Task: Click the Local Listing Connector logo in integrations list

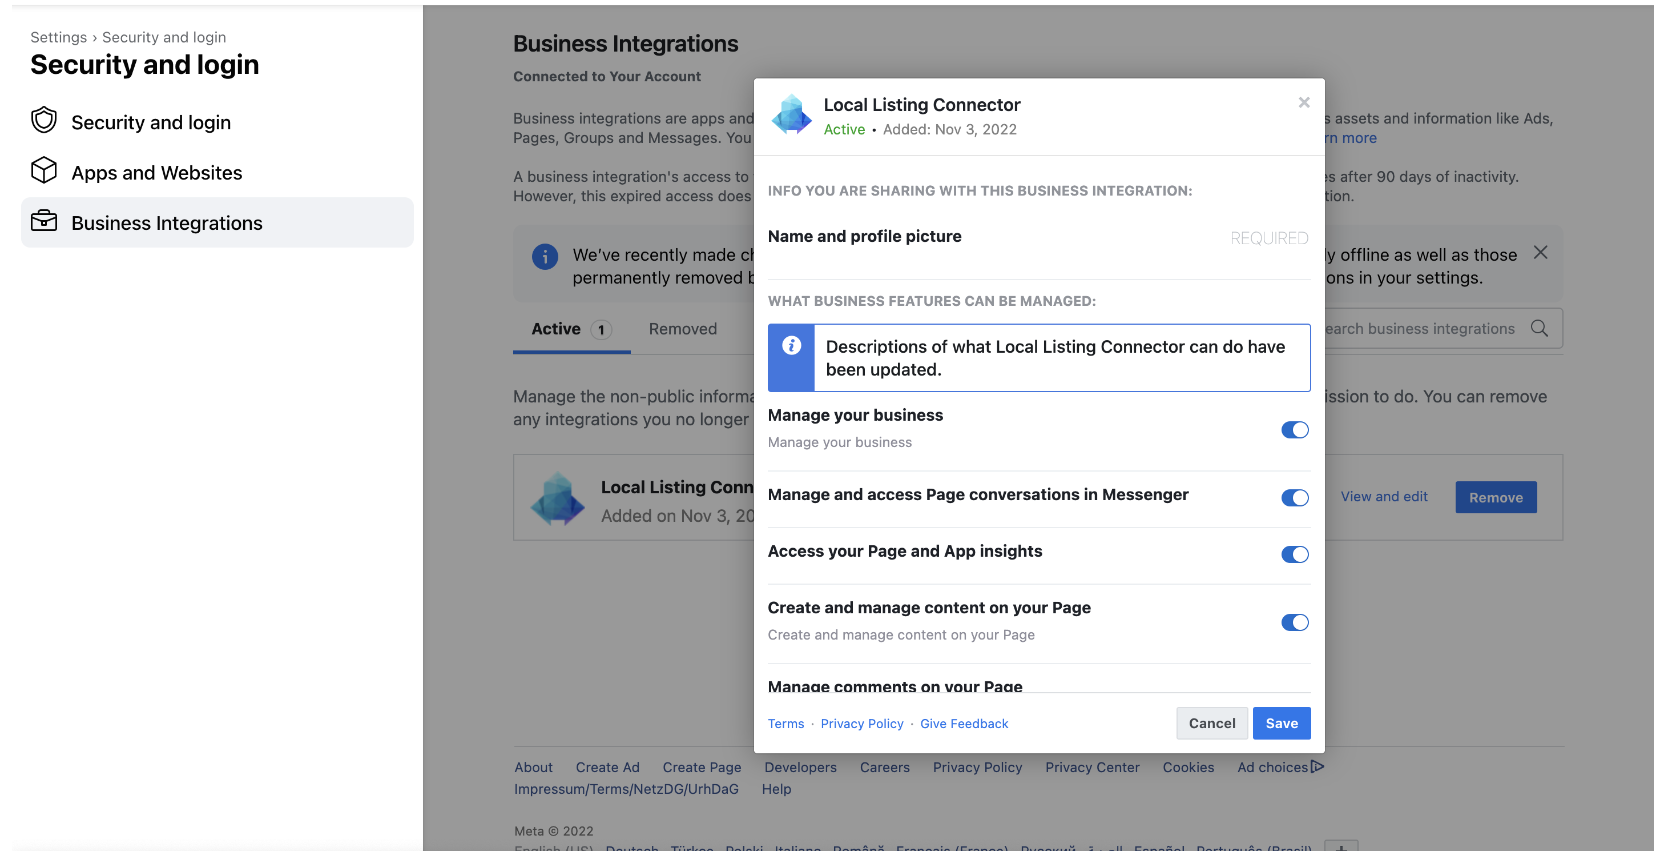Action: 558,499
